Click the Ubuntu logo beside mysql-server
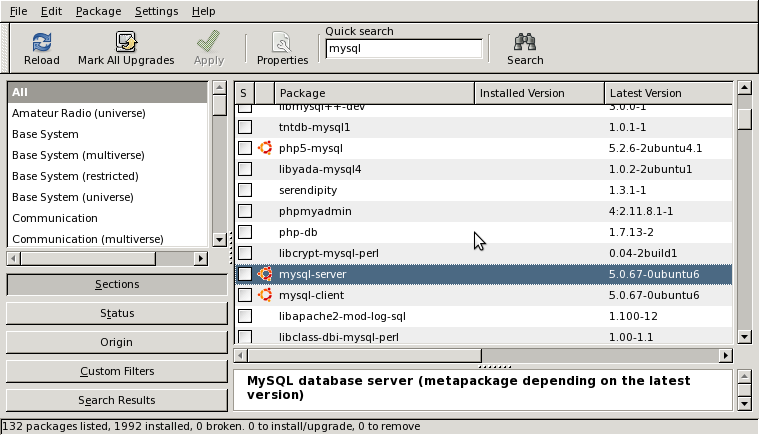Image resolution: width=759 pixels, height=435 pixels. [265, 274]
